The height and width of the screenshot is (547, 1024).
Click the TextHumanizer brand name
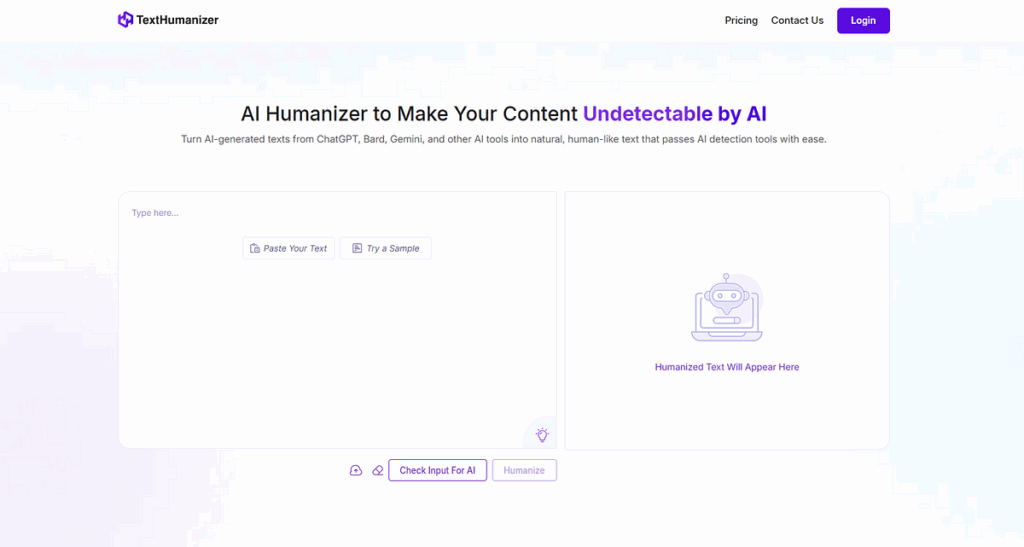pos(176,20)
